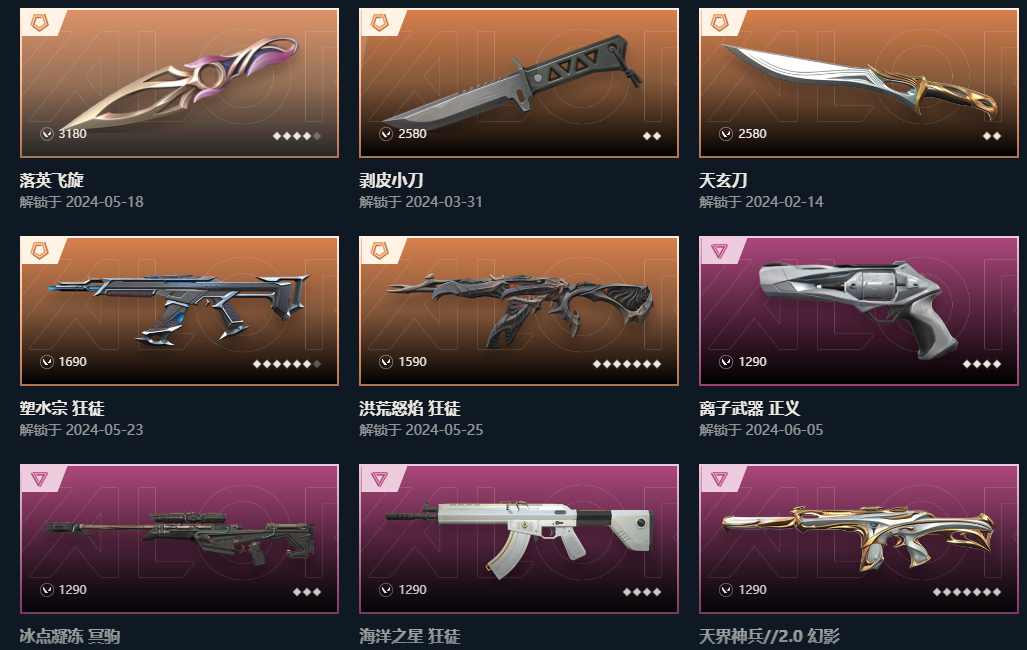The height and width of the screenshot is (650, 1027).
Task: Click the 天界神兵//2.0 幻影 title
Action: tap(769, 636)
